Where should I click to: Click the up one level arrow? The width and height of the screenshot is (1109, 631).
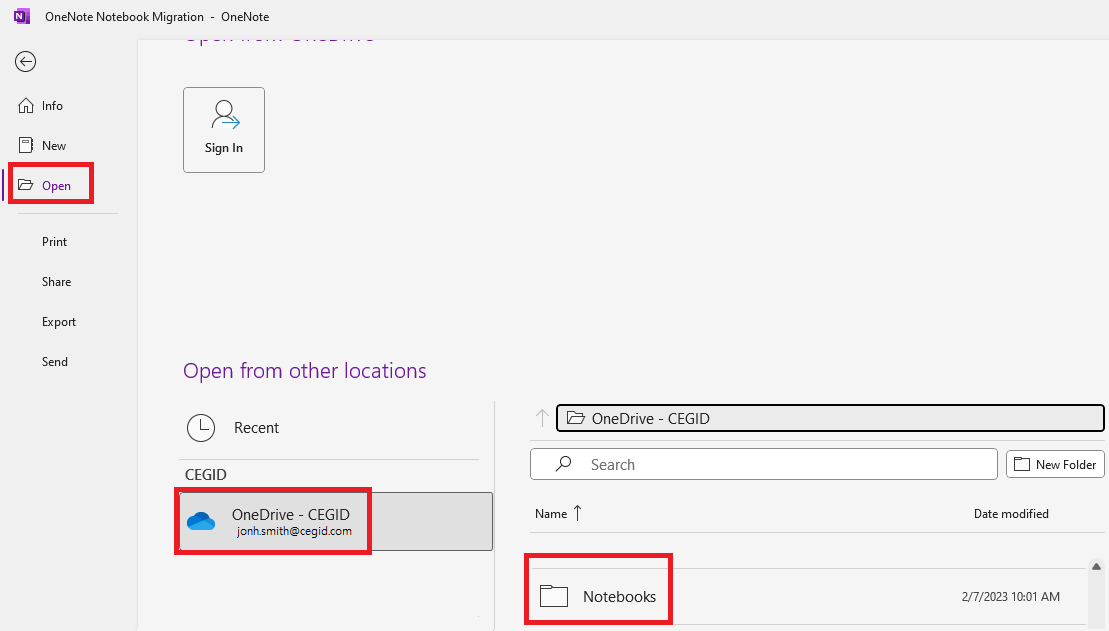(x=542, y=418)
